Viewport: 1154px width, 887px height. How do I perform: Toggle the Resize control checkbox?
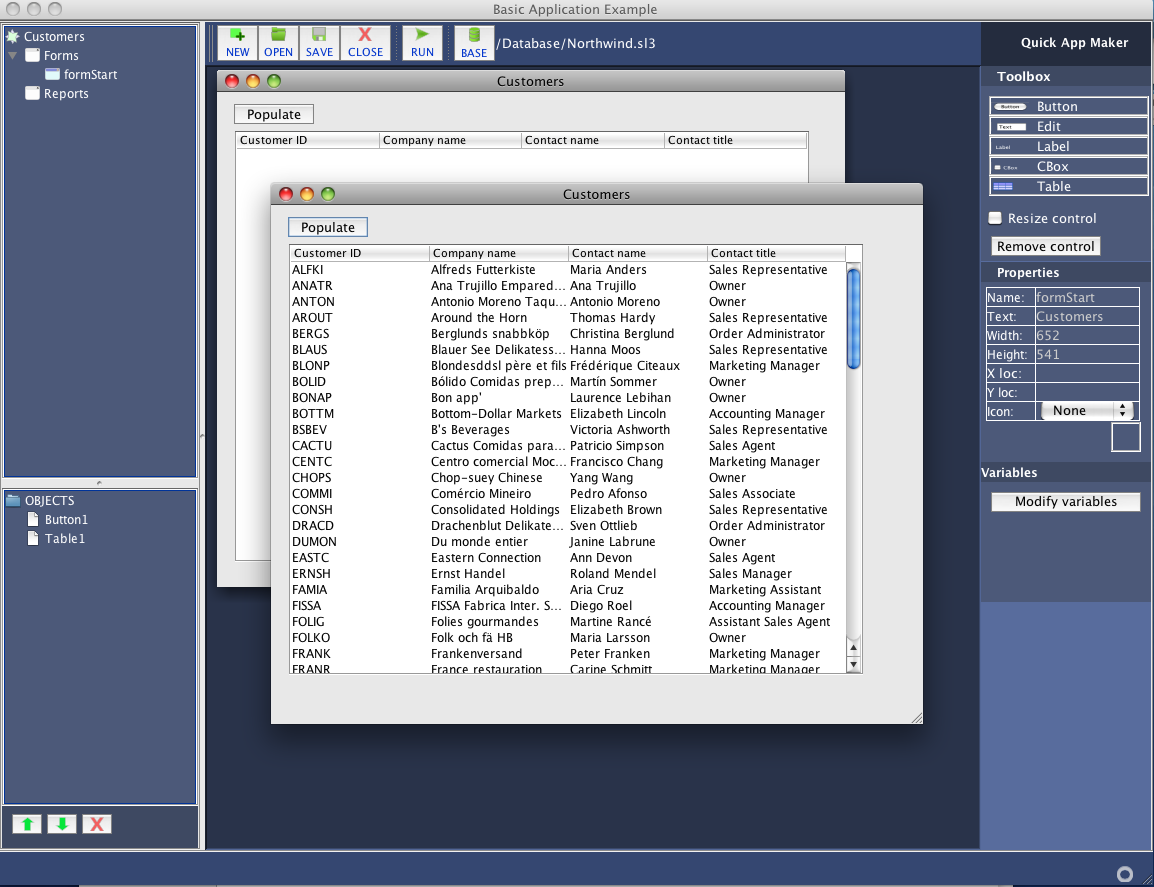(x=995, y=218)
